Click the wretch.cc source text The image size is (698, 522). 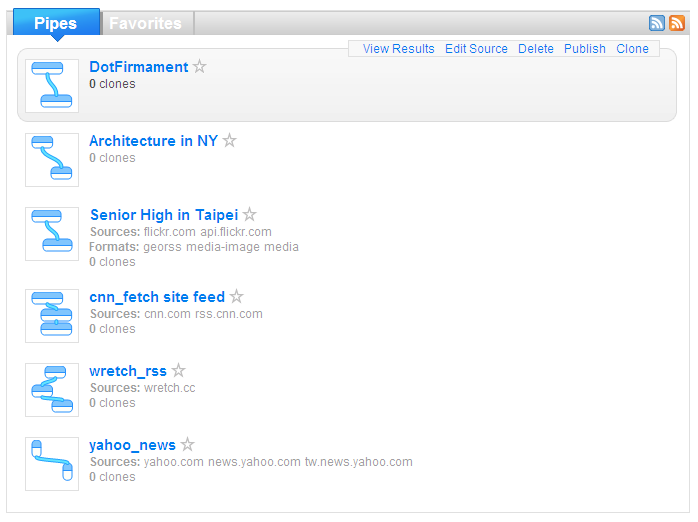pyautogui.click(x=170, y=388)
